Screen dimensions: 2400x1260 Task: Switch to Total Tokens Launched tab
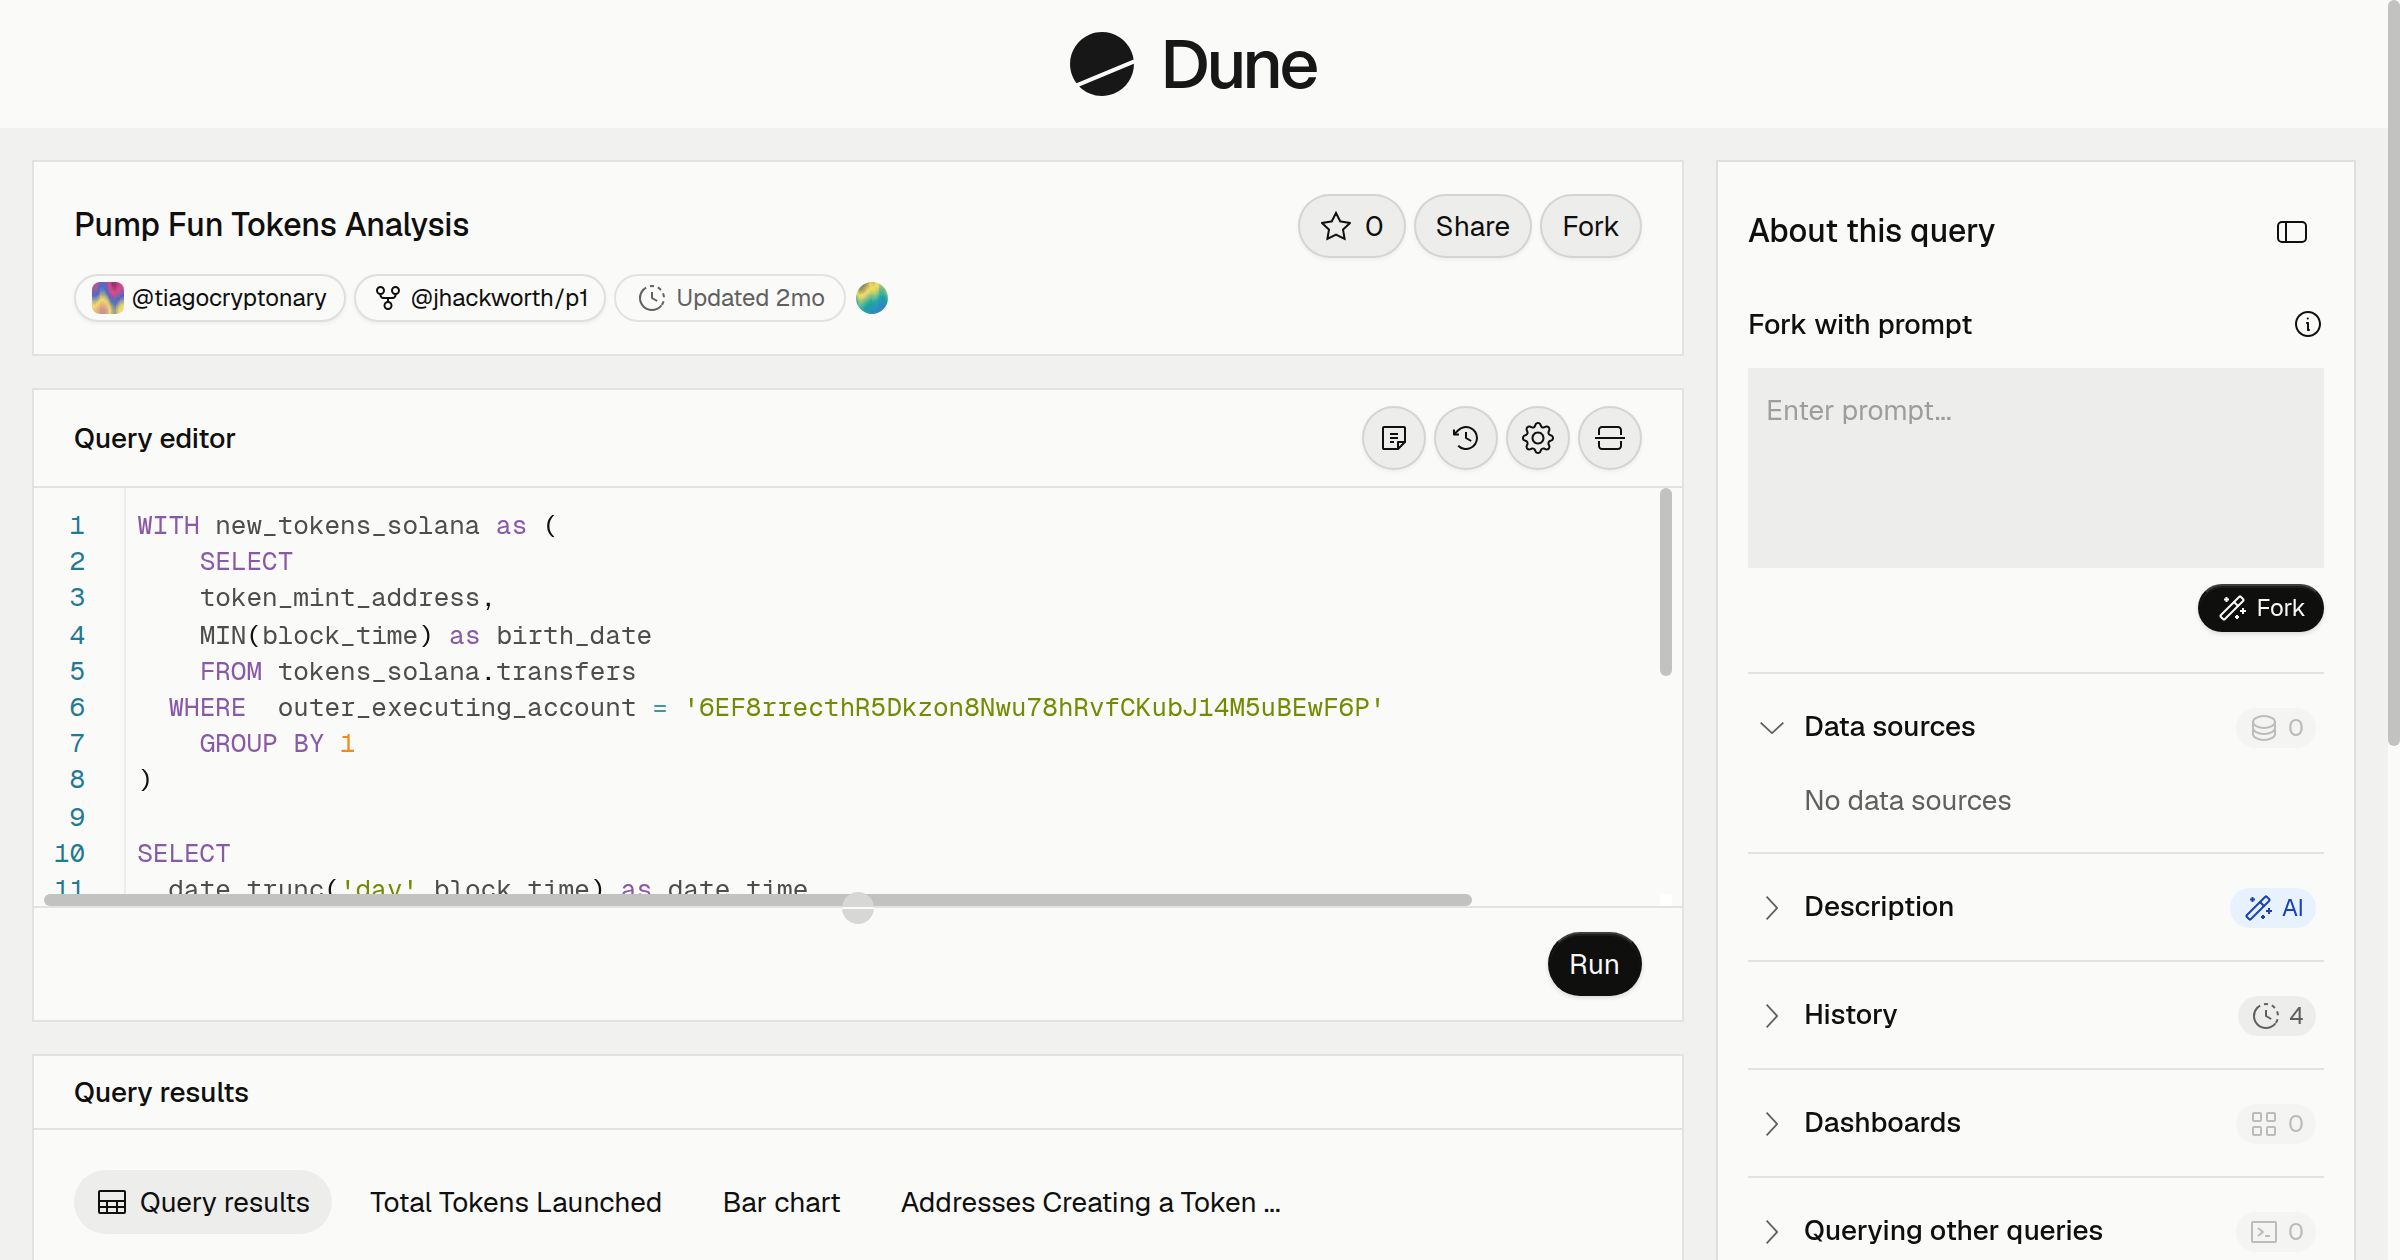516,1202
